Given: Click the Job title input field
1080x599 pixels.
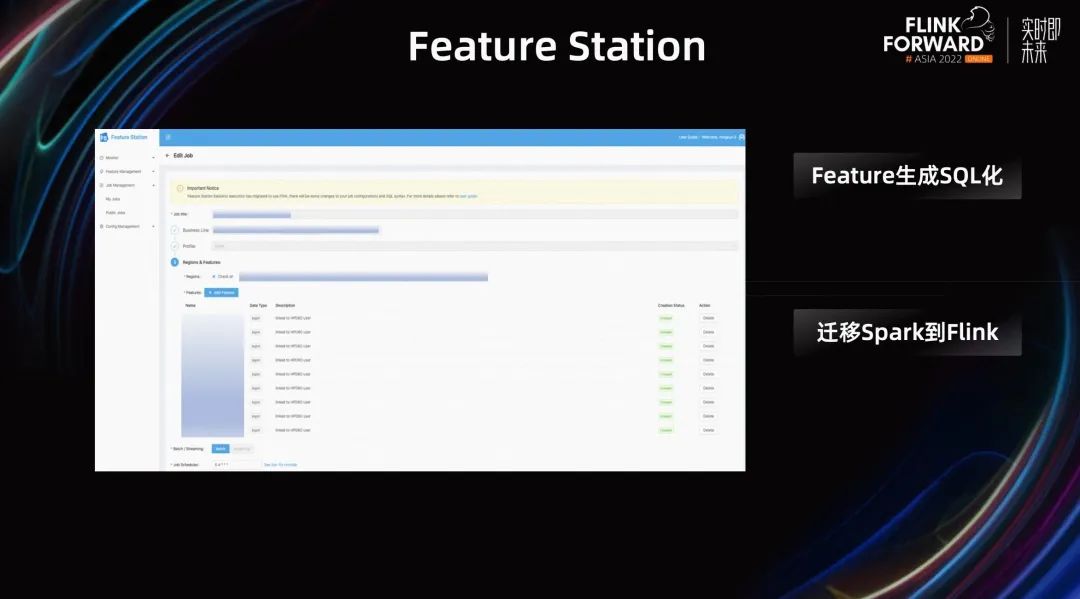Looking at the screenshot, I should pos(475,215).
